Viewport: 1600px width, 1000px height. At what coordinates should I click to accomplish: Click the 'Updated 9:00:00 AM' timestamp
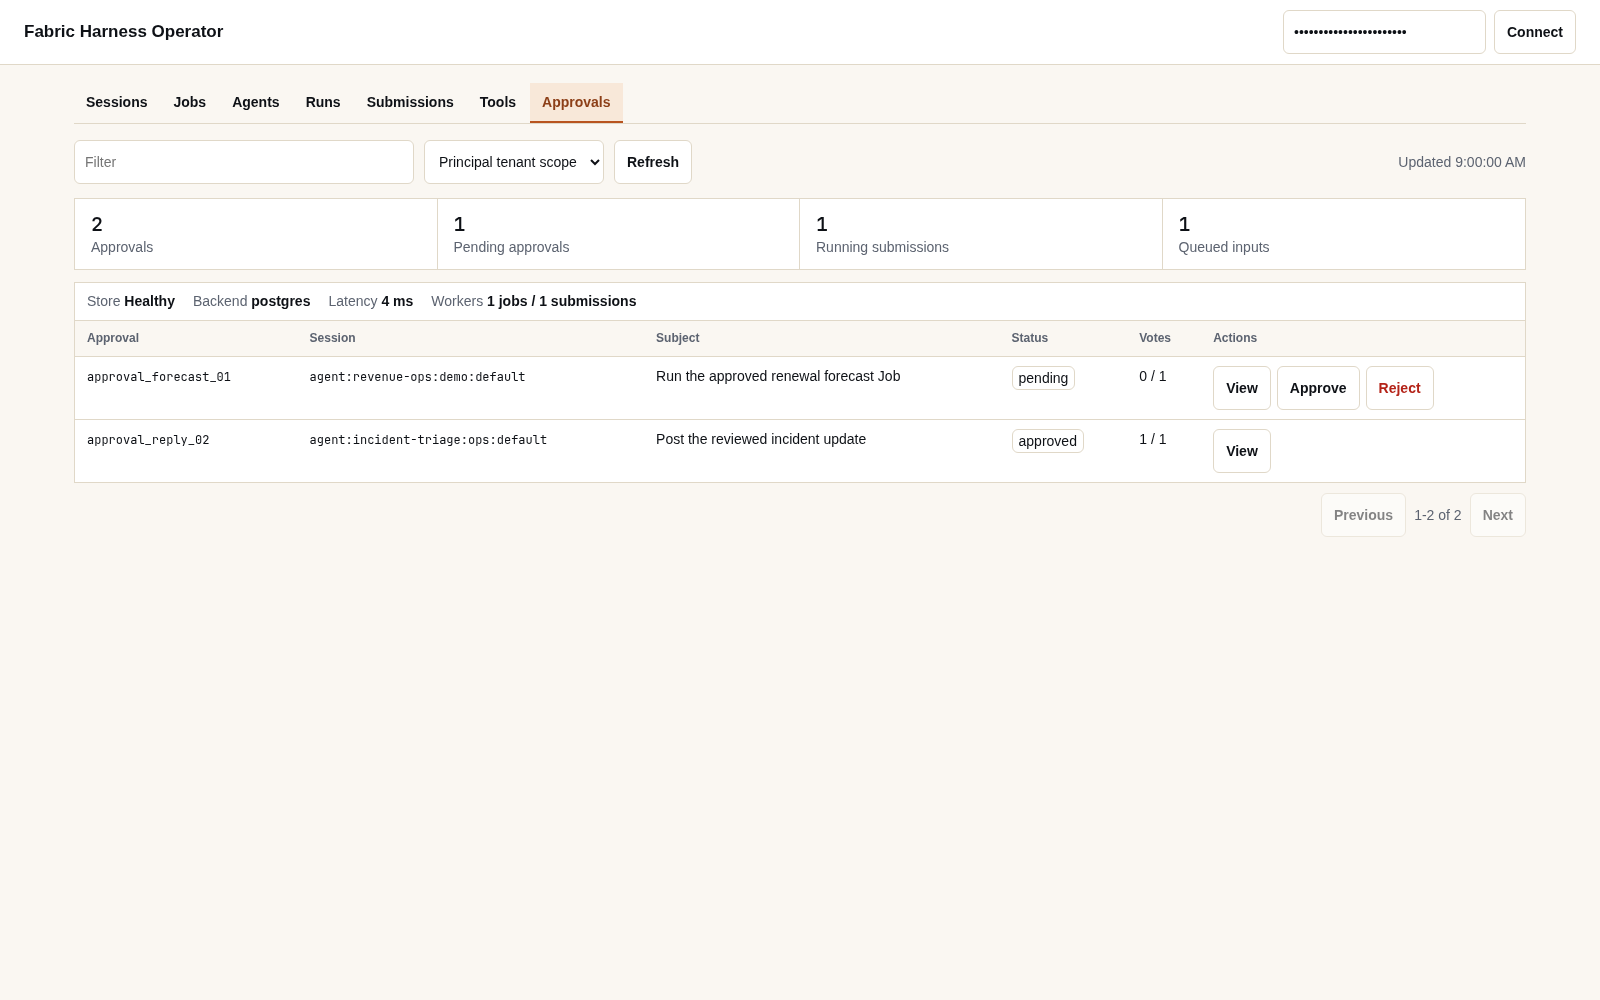point(1462,162)
